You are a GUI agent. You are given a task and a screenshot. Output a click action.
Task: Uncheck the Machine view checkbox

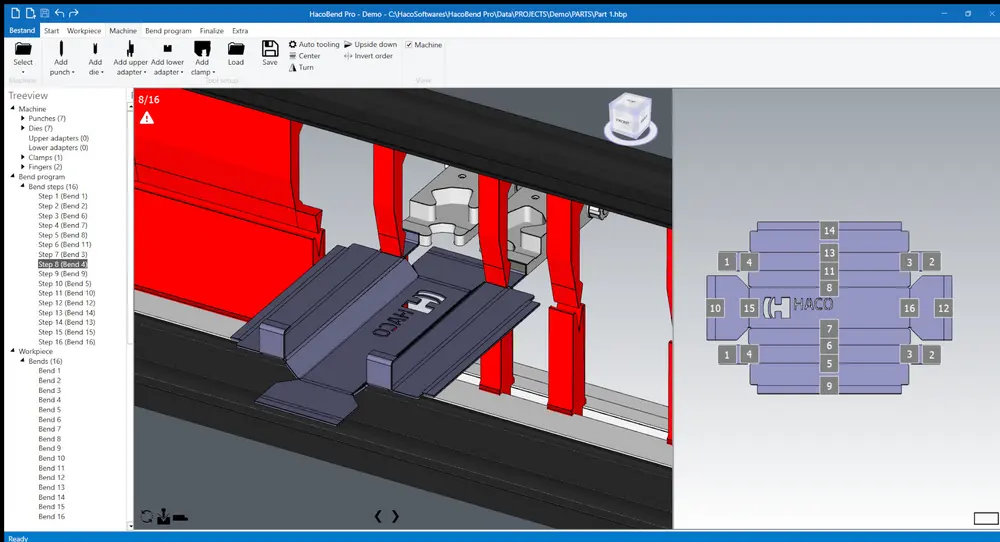[x=409, y=45]
